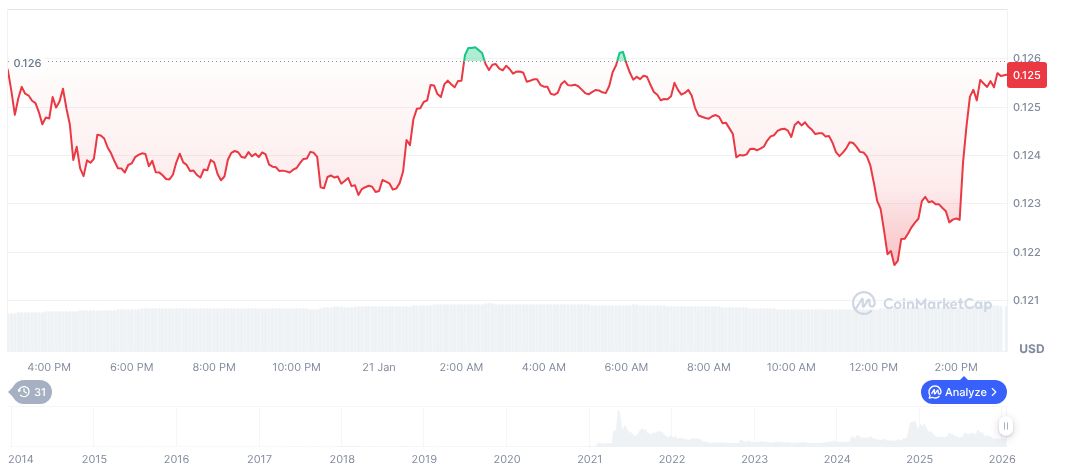Click the 0.126 dotted reference line label
This screenshot has height=470, width=1072.
coord(27,63)
